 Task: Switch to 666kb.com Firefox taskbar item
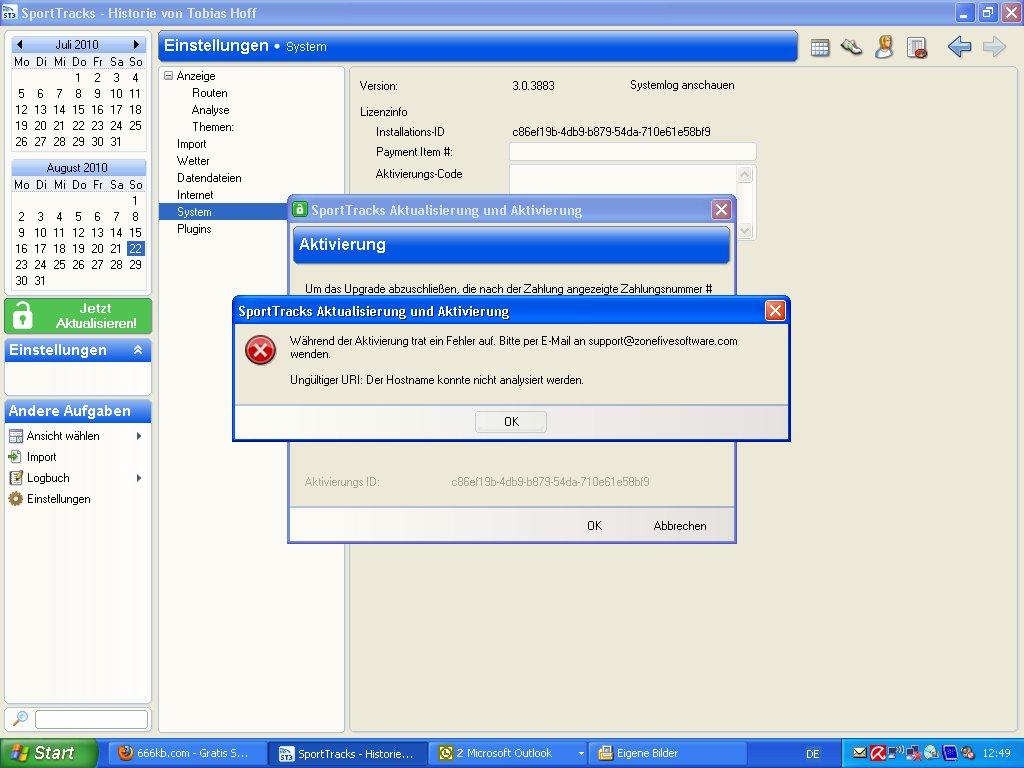coord(185,754)
